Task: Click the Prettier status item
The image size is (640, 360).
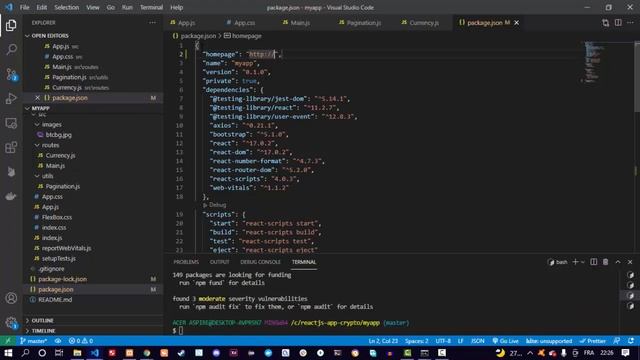Action: [x=593, y=341]
